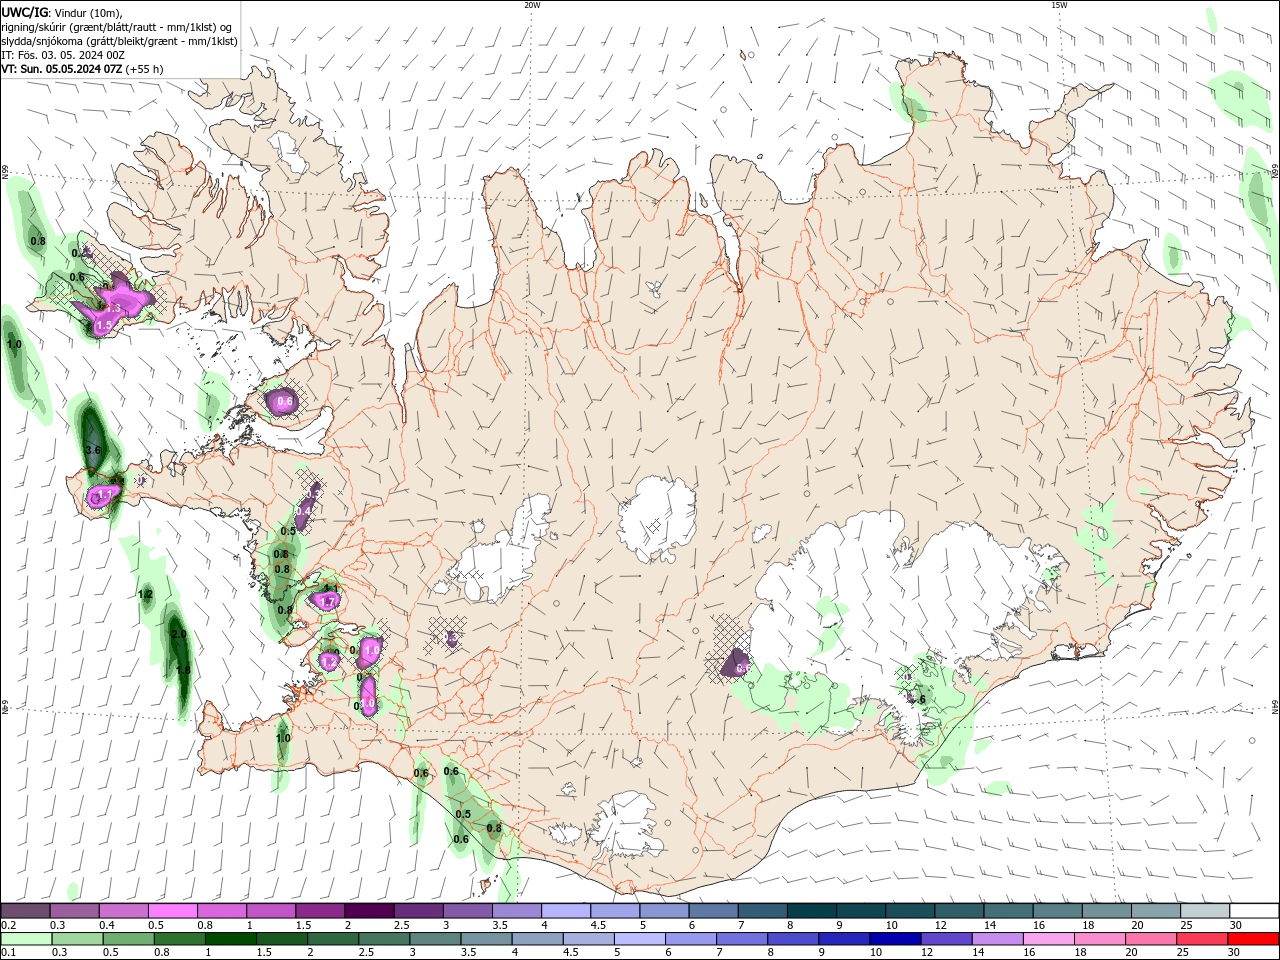Click the '2.0' rain value offshore
Screen dimensions: 1280x960
[179, 634]
